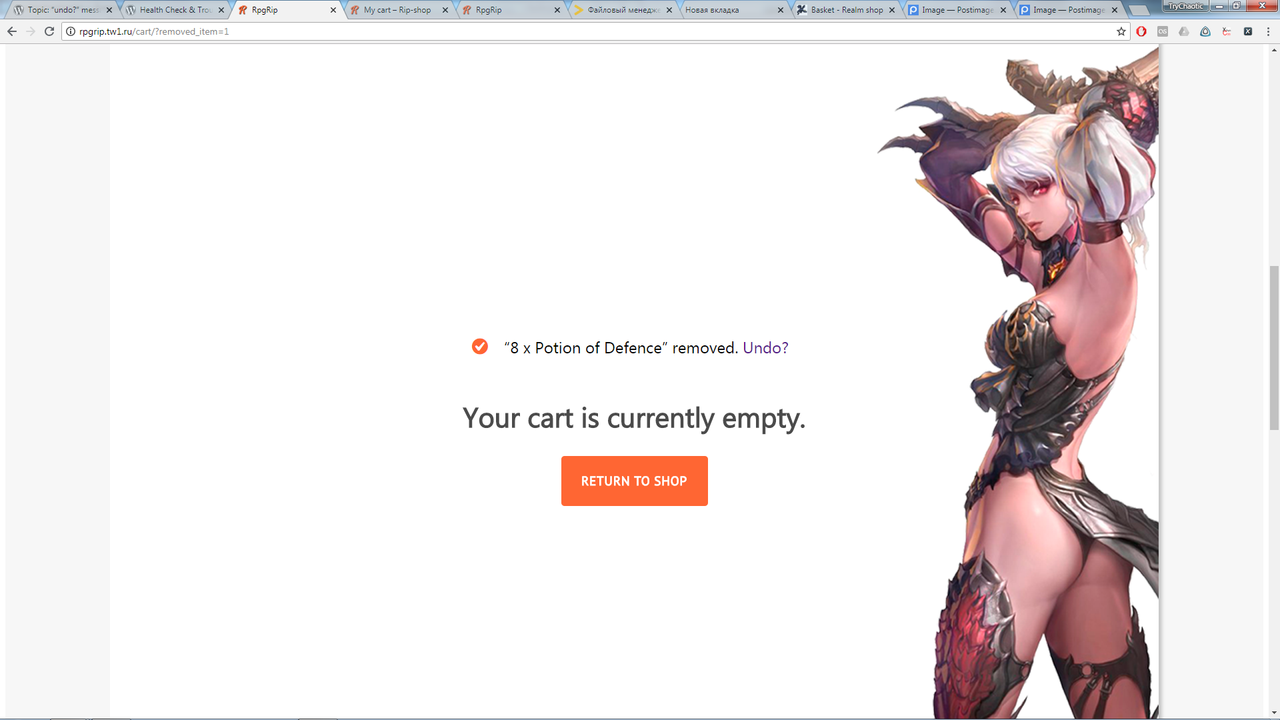
Task: Switch to the "Basket - Realm shop" tab
Action: pyautogui.click(x=844, y=10)
